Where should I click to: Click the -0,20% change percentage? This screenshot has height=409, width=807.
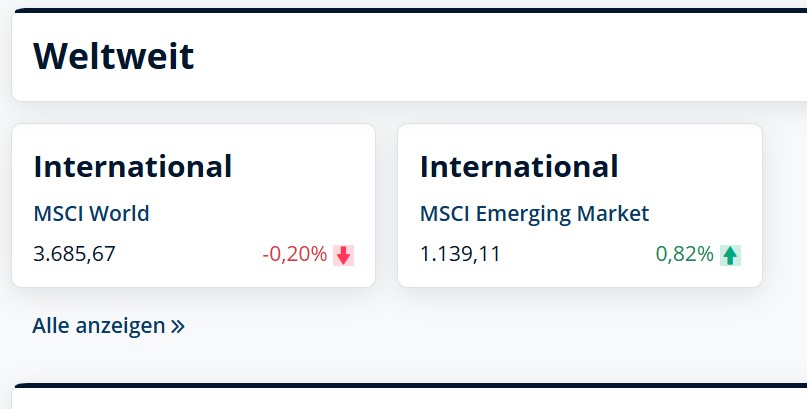pyautogui.click(x=294, y=254)
